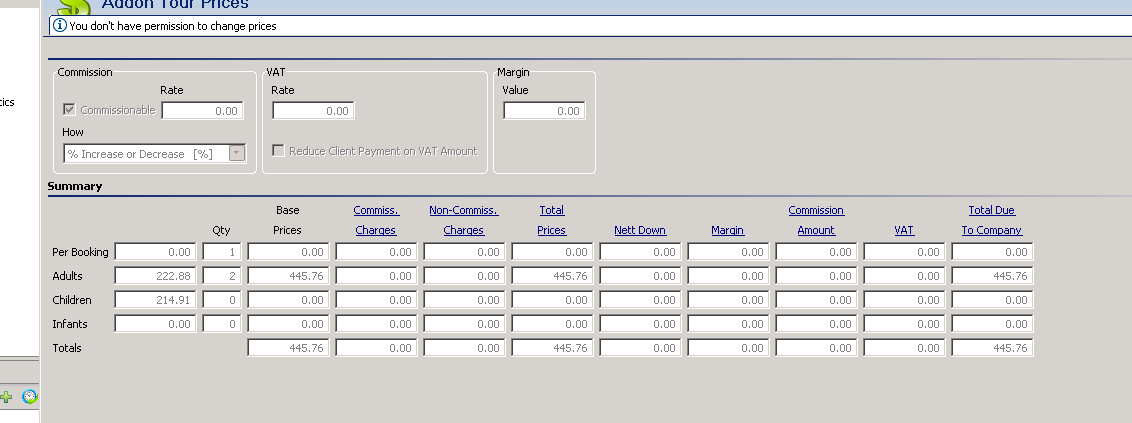Click the Summary section heading
The height and width of the screenshot is (423, 1132).
[75, 186]
